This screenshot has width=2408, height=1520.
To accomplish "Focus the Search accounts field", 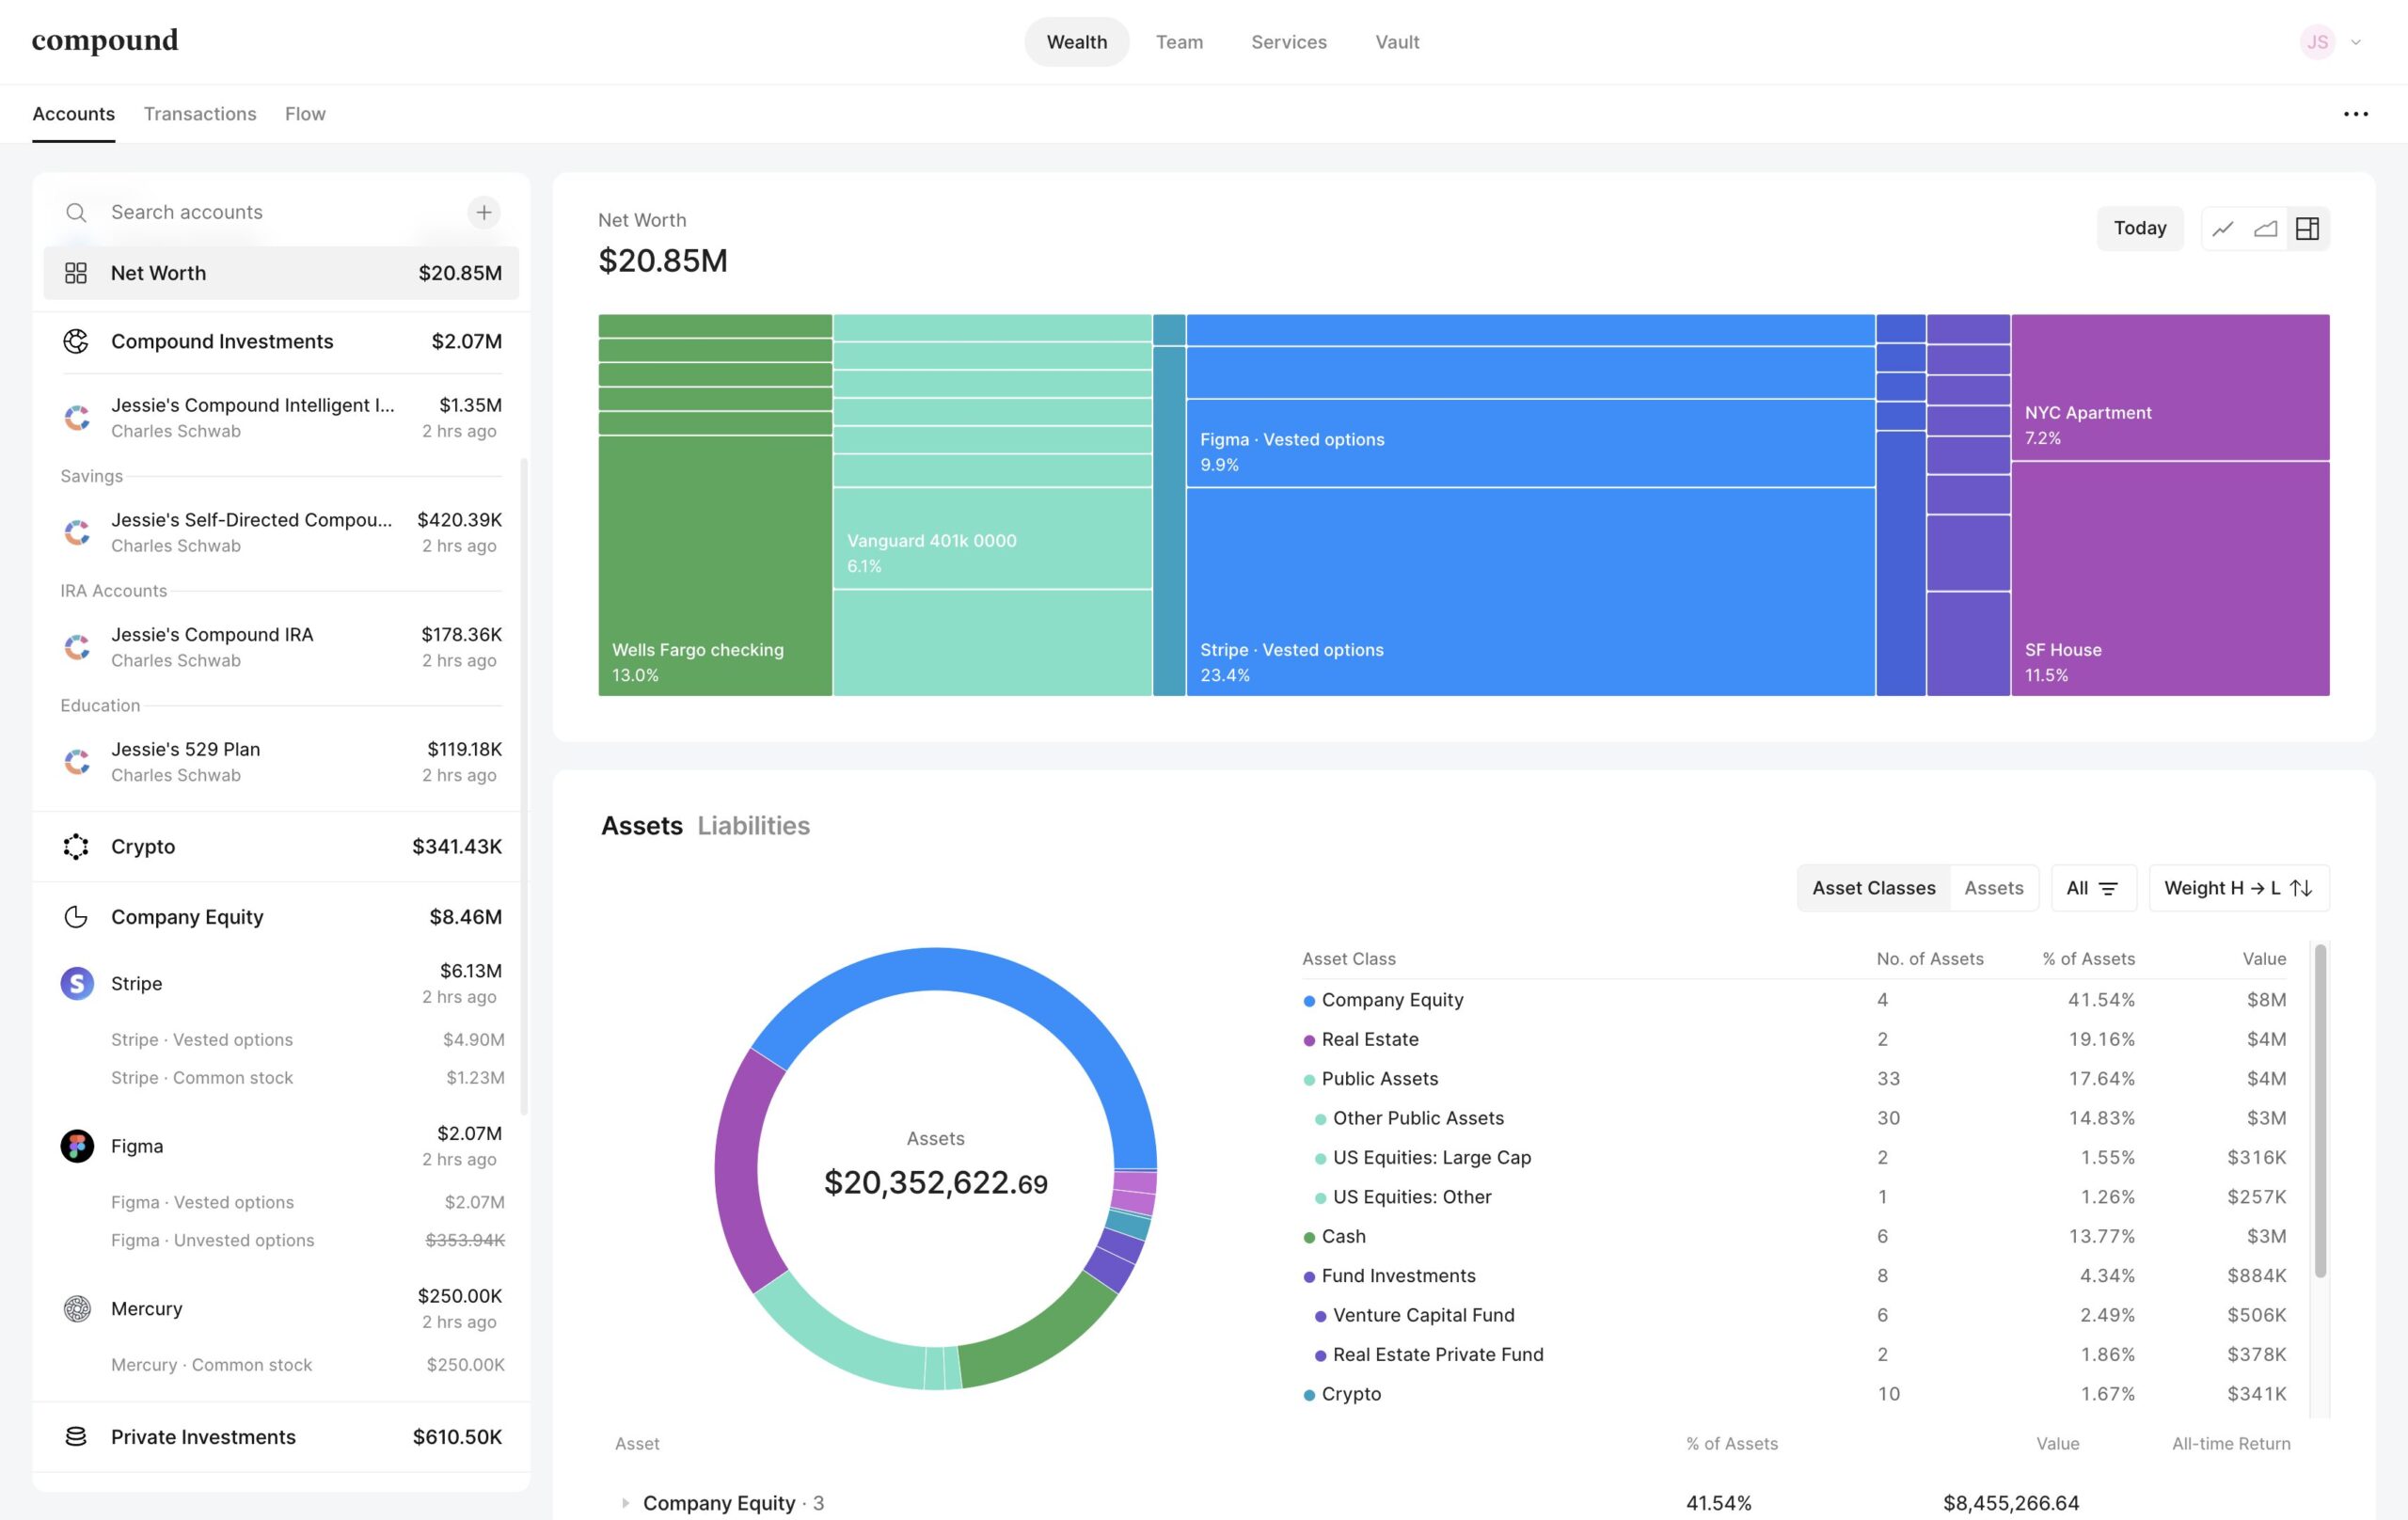I will point(280,212).
